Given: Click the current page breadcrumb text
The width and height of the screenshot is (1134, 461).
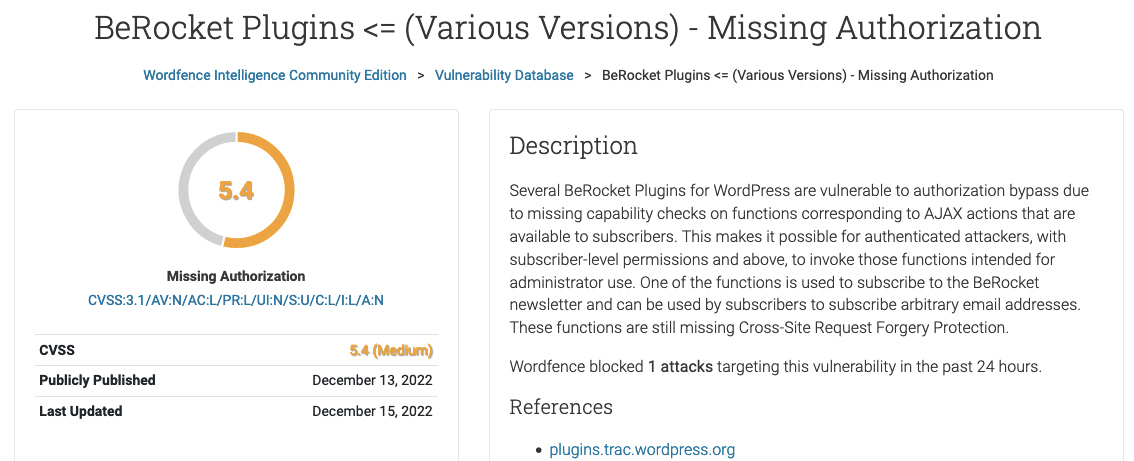Looking at the screenshot, I should click(798, 75).
